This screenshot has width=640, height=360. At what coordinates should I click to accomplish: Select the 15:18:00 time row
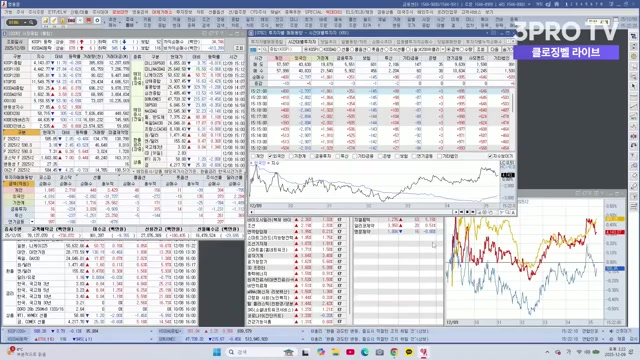click(x=380, y=110)
